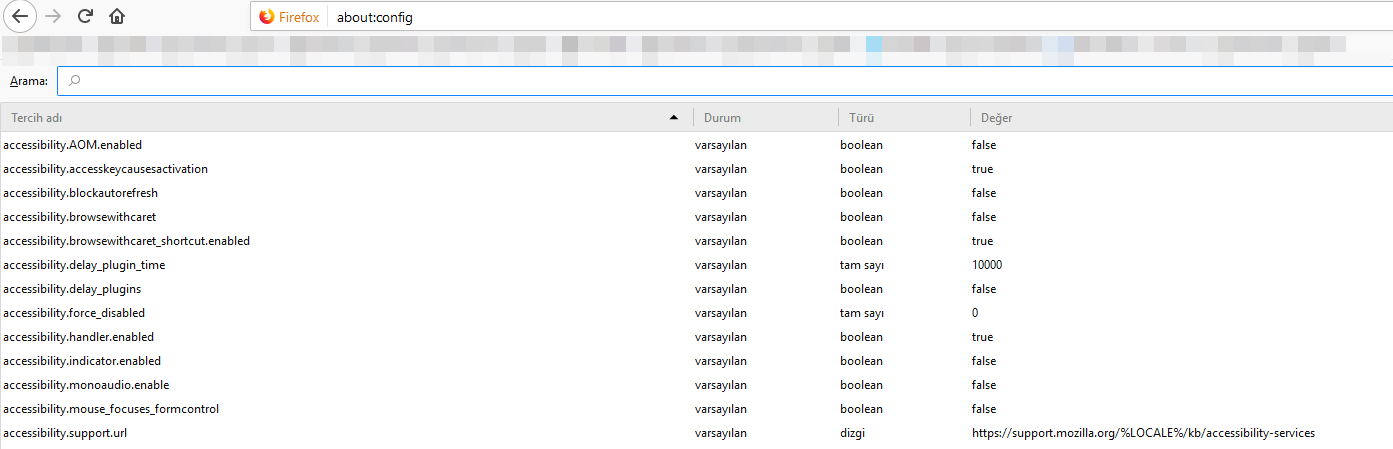
Task: Click the 10000 value for delay_plugin_time
Action: [x=986, y=265]
